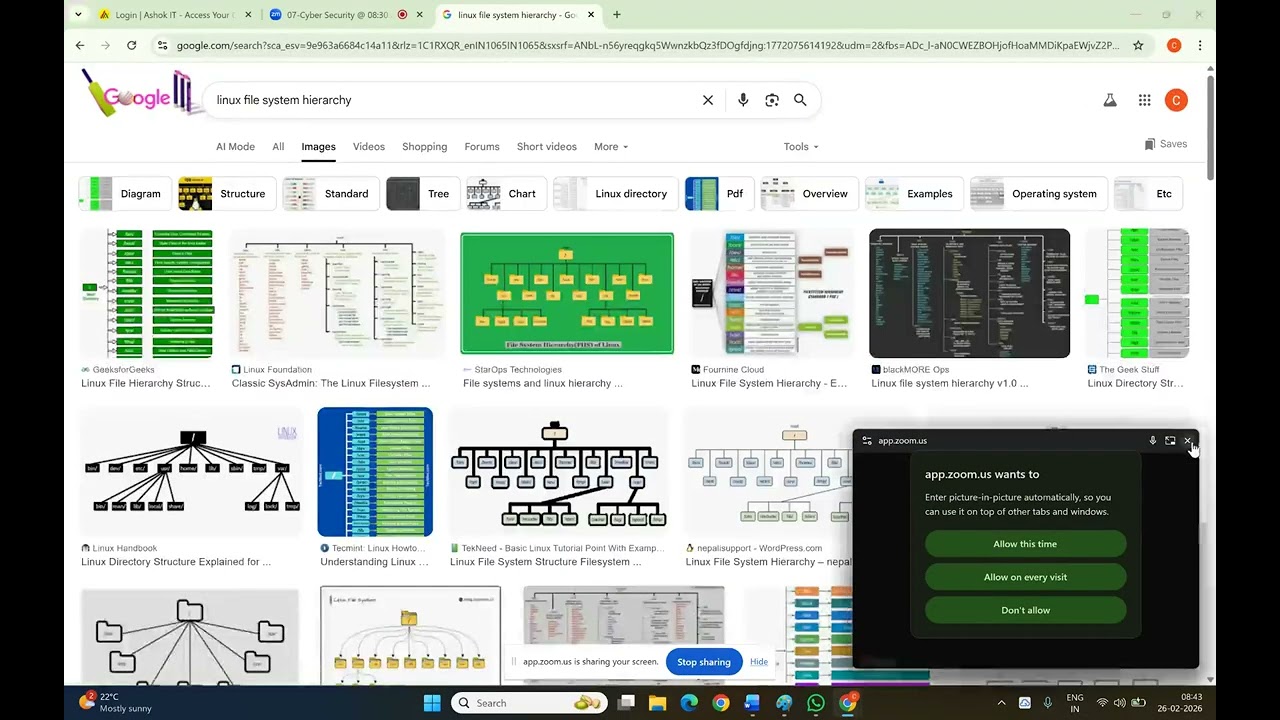Clear the search box with X
Viewport: 1280px width, 720px height.
(708, 100)
